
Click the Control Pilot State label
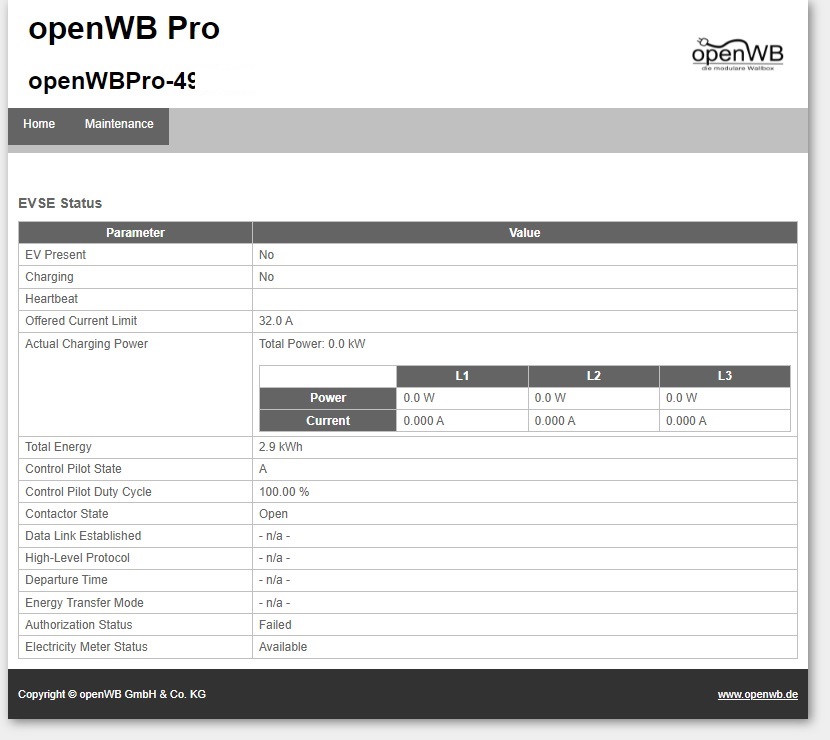(x=73, y=469)
